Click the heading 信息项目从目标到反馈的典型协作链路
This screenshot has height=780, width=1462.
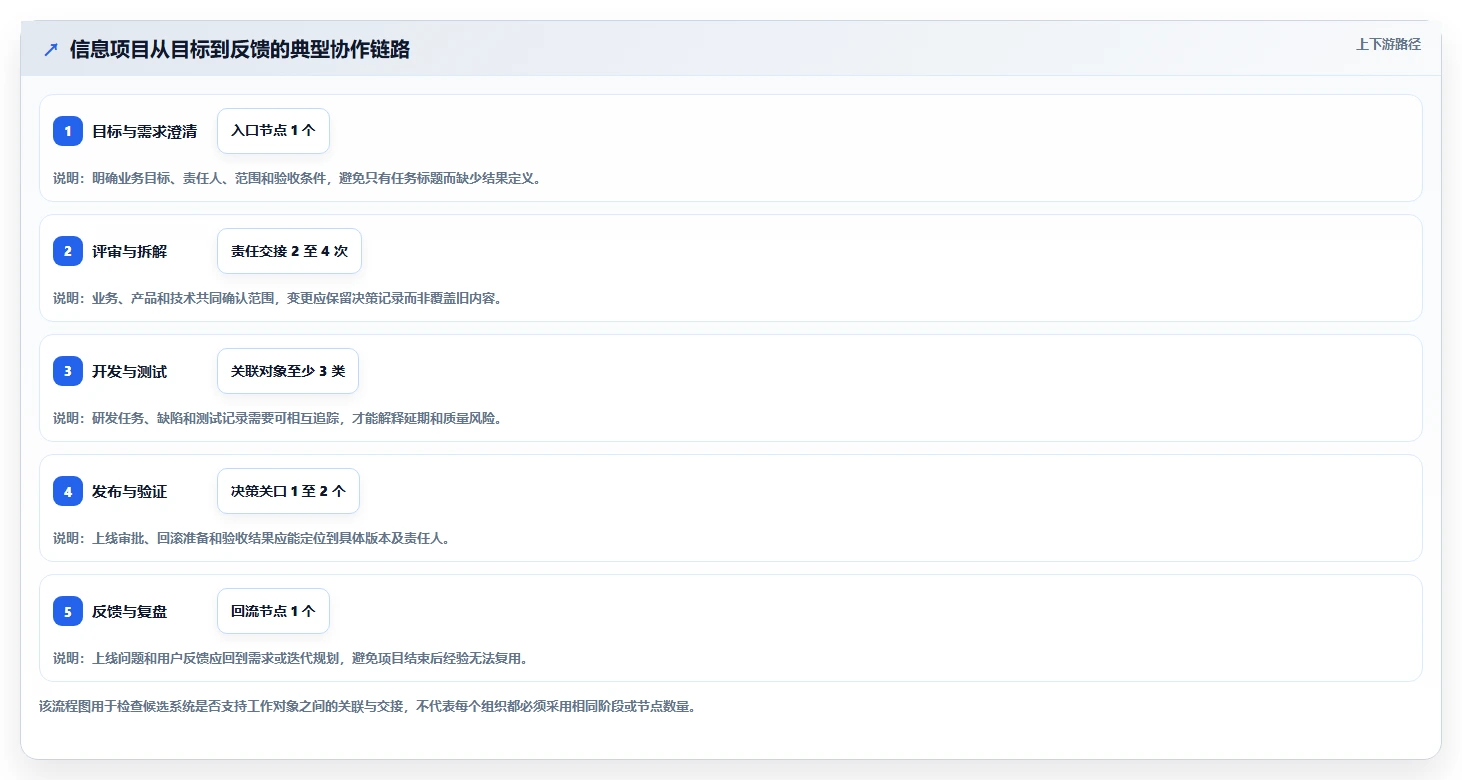click(240, 50)
